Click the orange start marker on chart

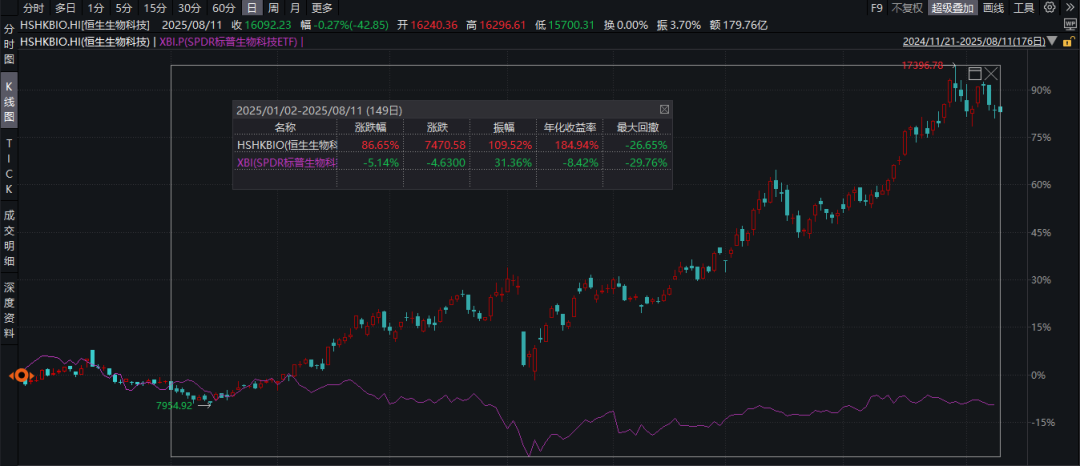[x=21, y=376]
